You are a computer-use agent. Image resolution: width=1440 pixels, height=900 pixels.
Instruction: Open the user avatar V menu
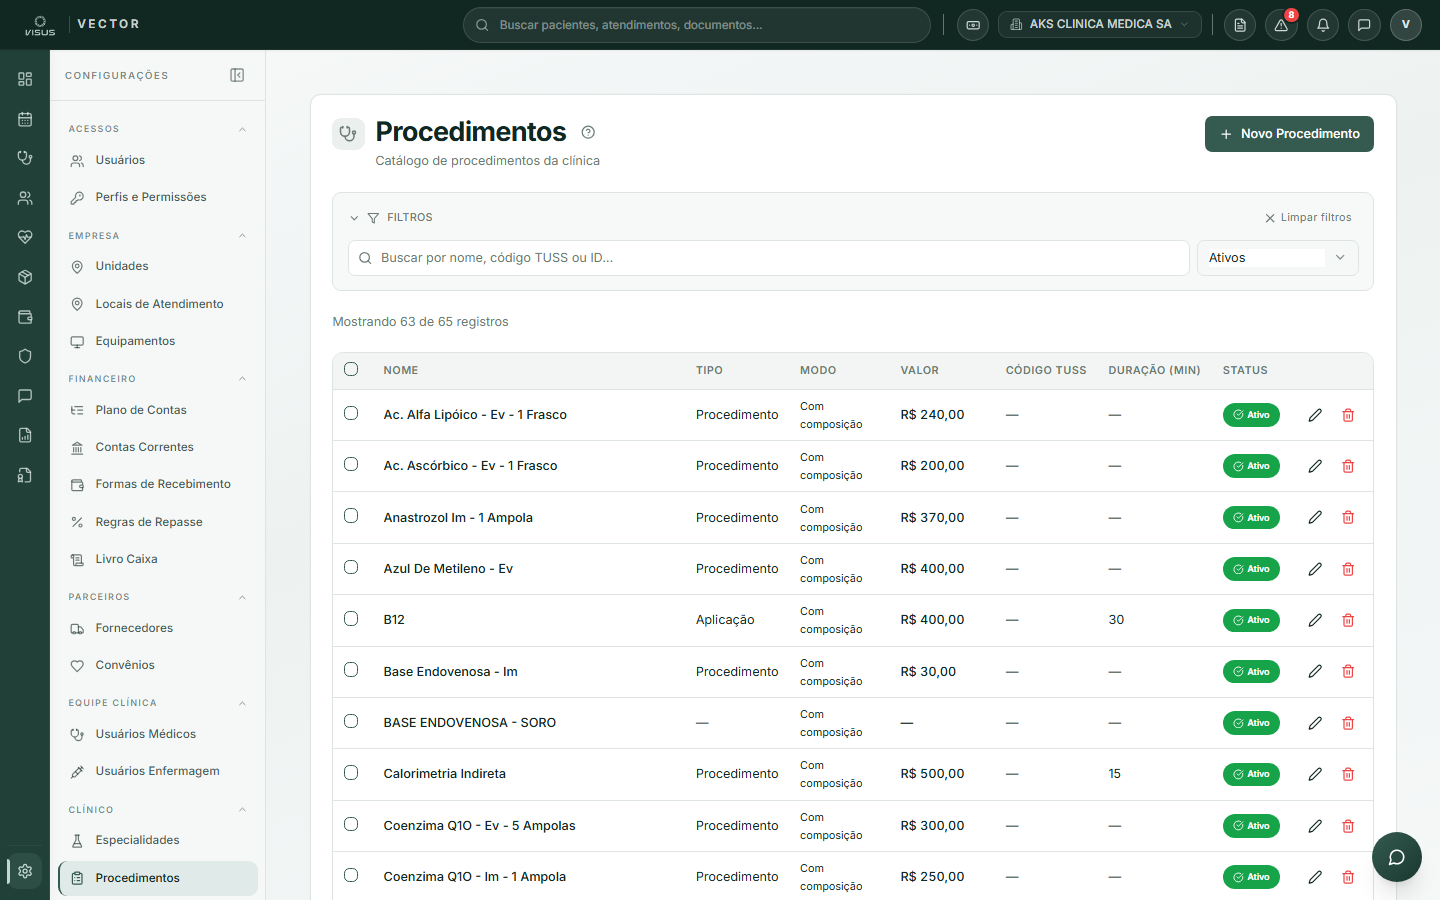point(1405,25)
